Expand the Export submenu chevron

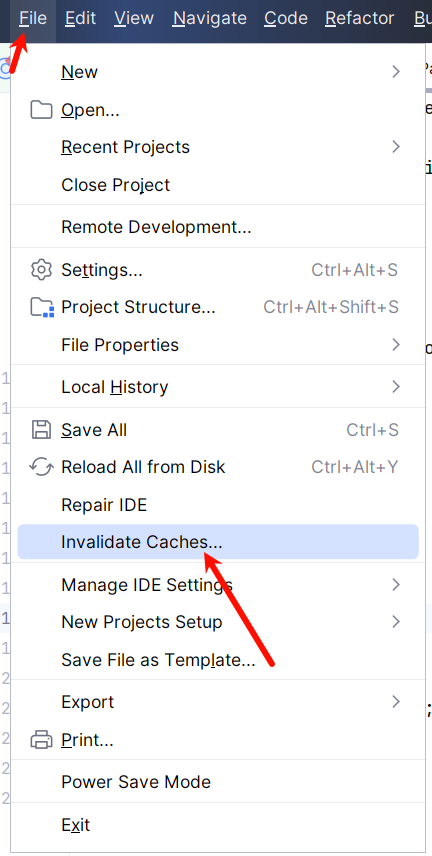[397, 702]
